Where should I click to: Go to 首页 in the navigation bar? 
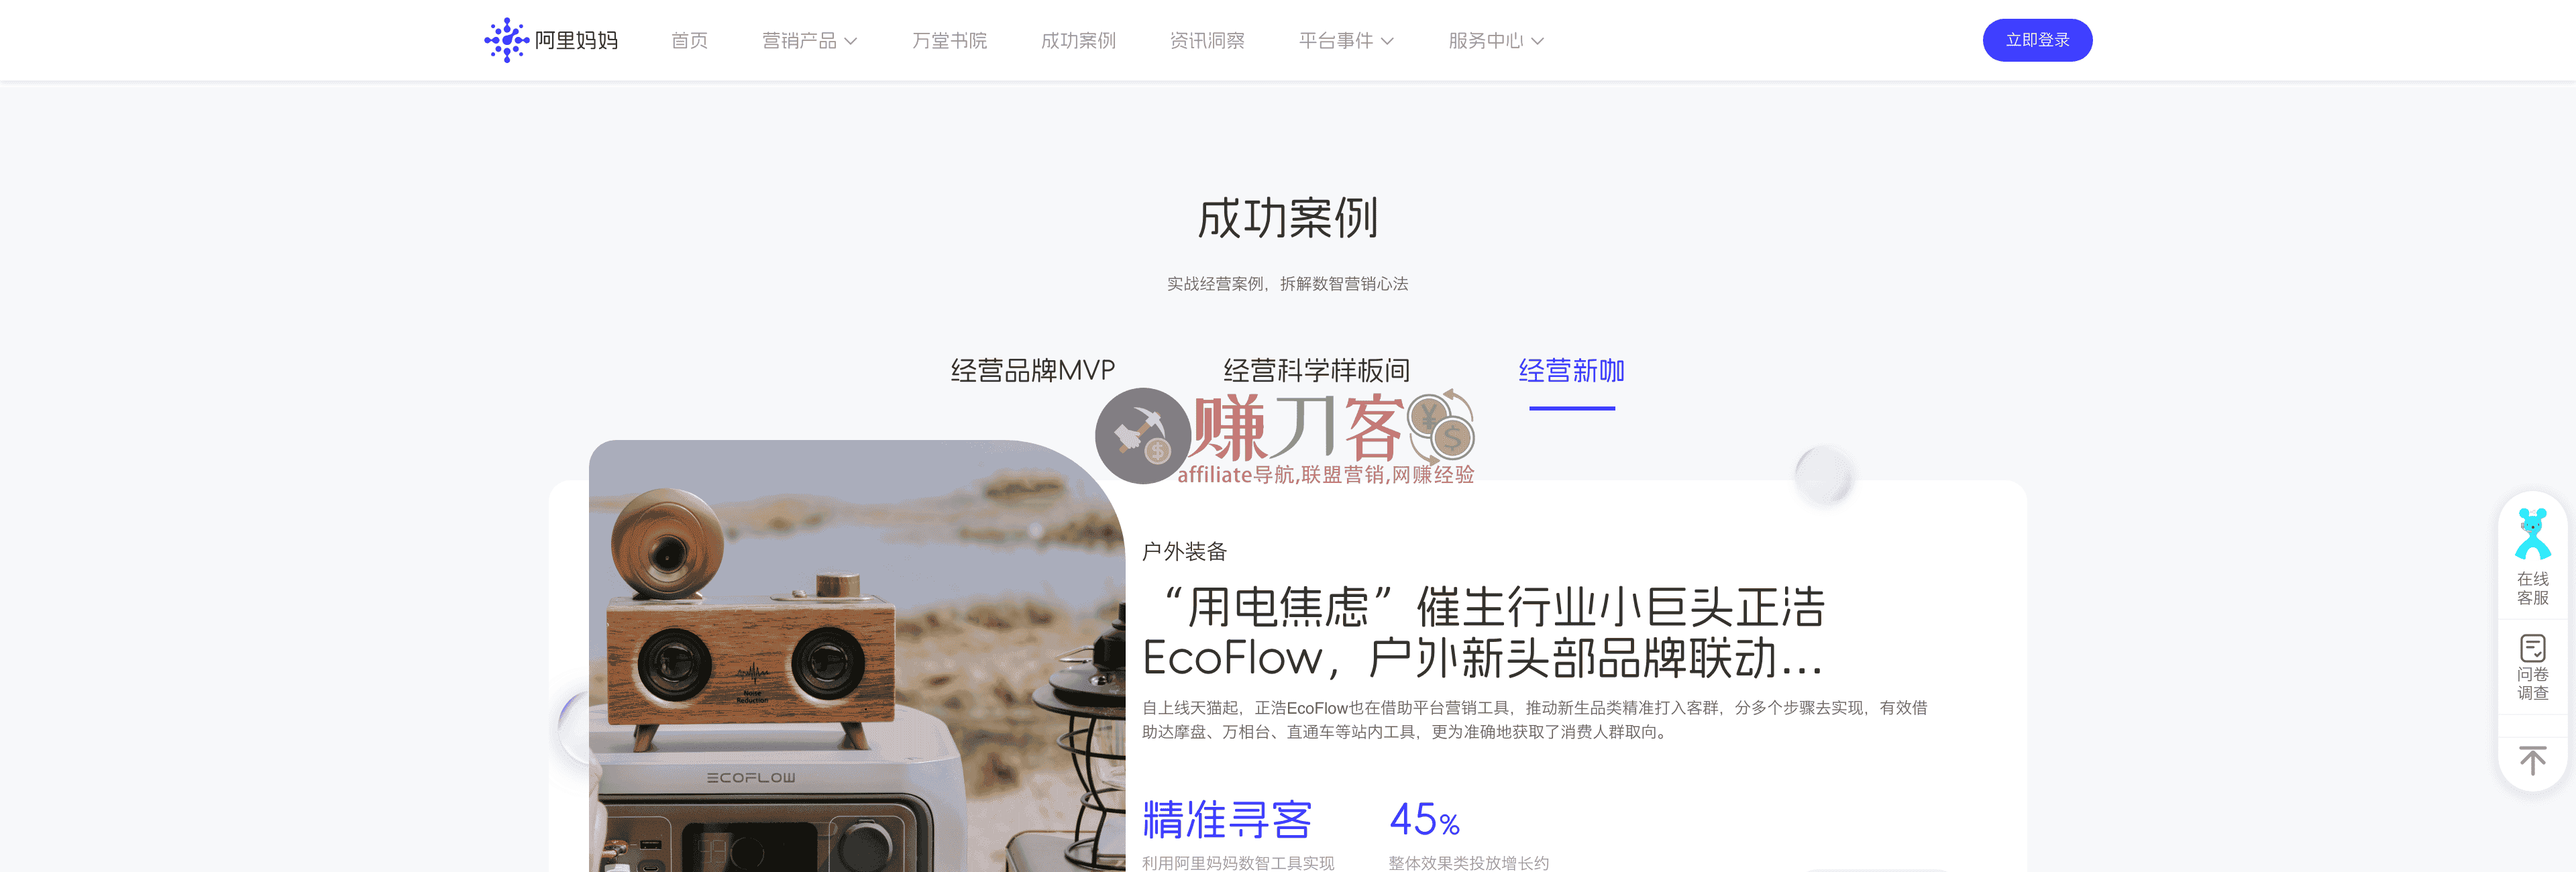point(689,41)
